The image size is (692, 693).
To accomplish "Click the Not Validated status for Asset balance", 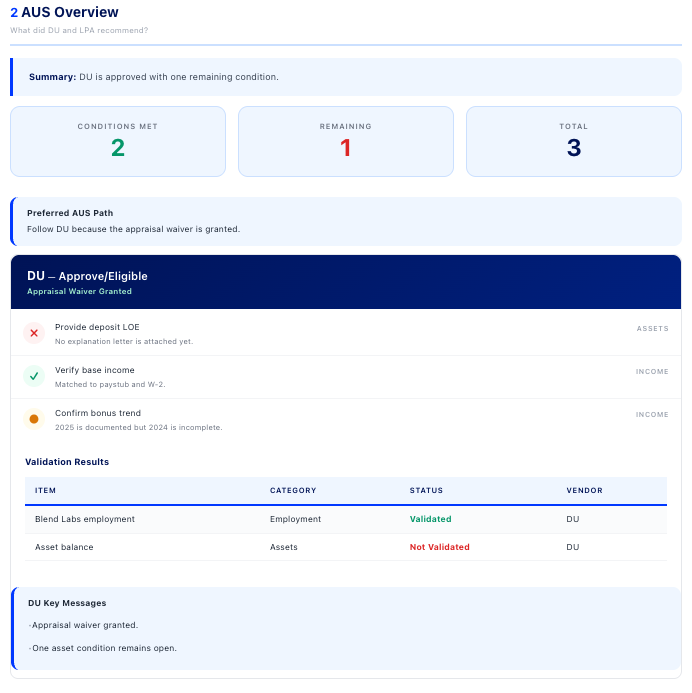I will pyautogui.click(x=439, y=547).
